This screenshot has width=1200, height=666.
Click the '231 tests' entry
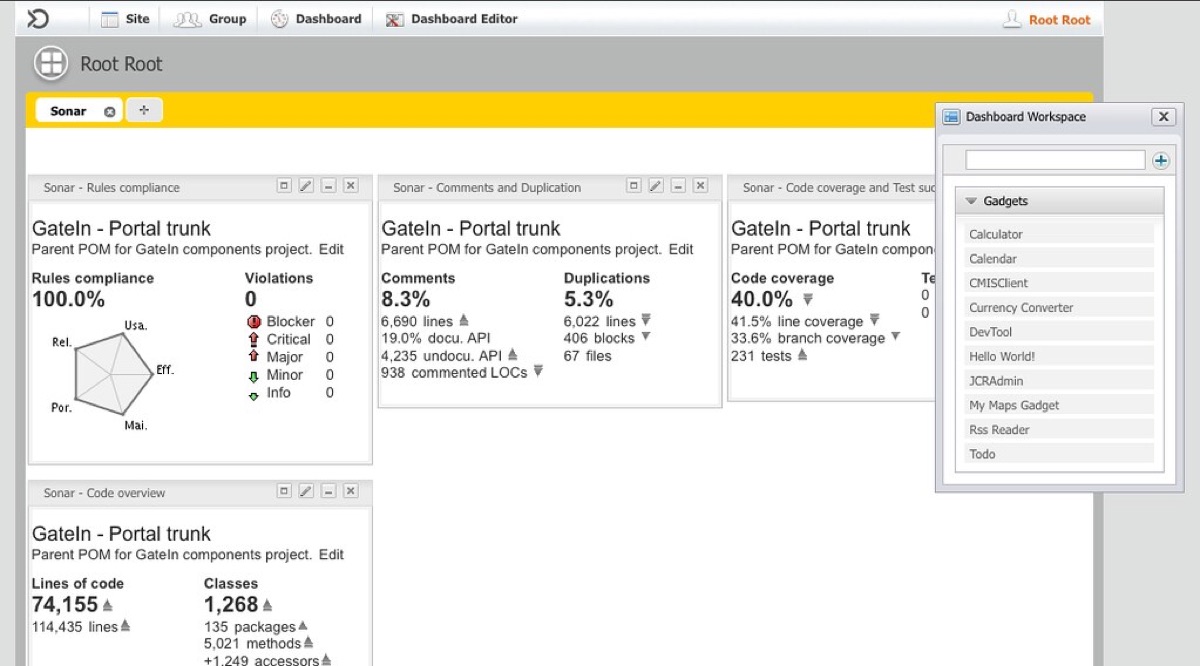click(761, 355)
